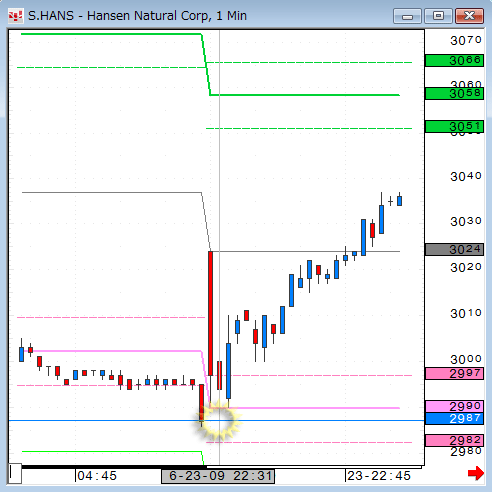Click the small box at time axis start
Image resolution: width=492 pixels, height=492 pixels.
(x=15, y=473)
